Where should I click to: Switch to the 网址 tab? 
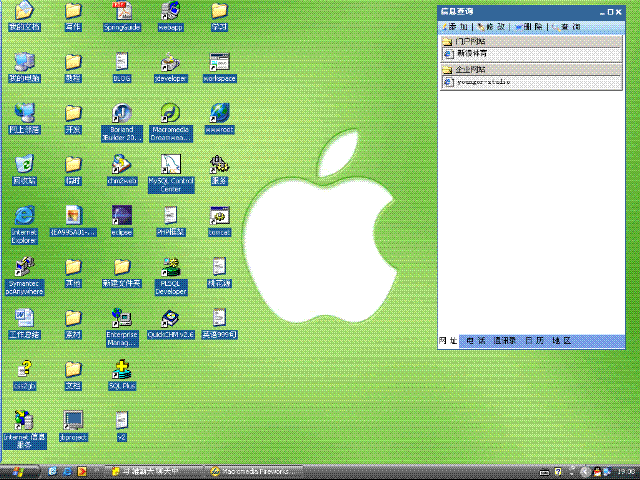tap(448, 340)
